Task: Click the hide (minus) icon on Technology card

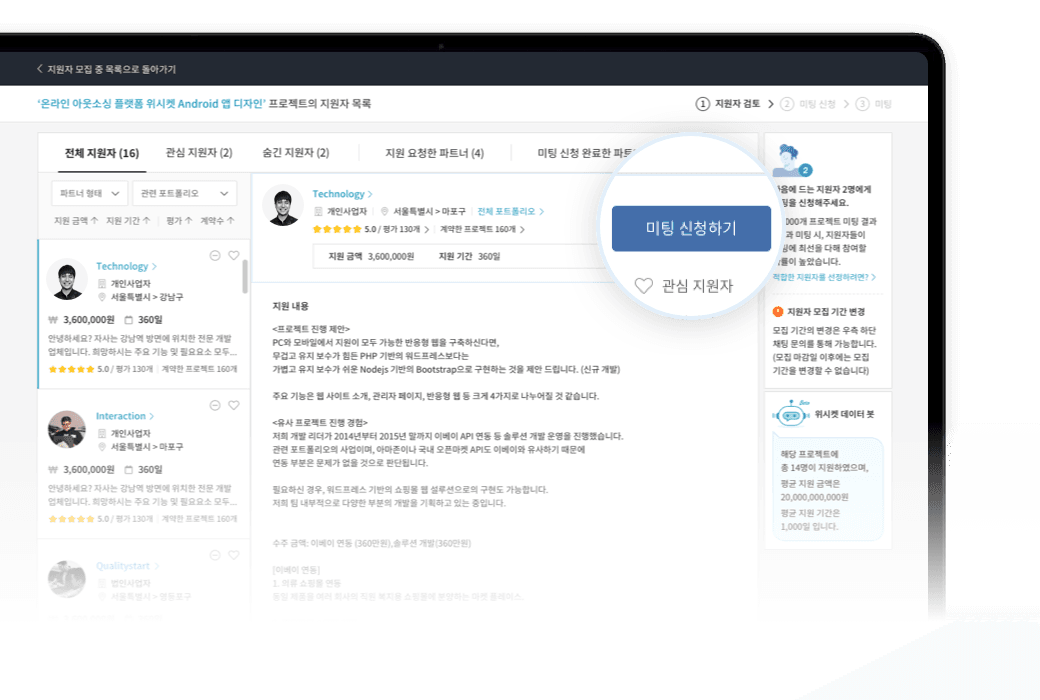Action: tap(215, 255)
